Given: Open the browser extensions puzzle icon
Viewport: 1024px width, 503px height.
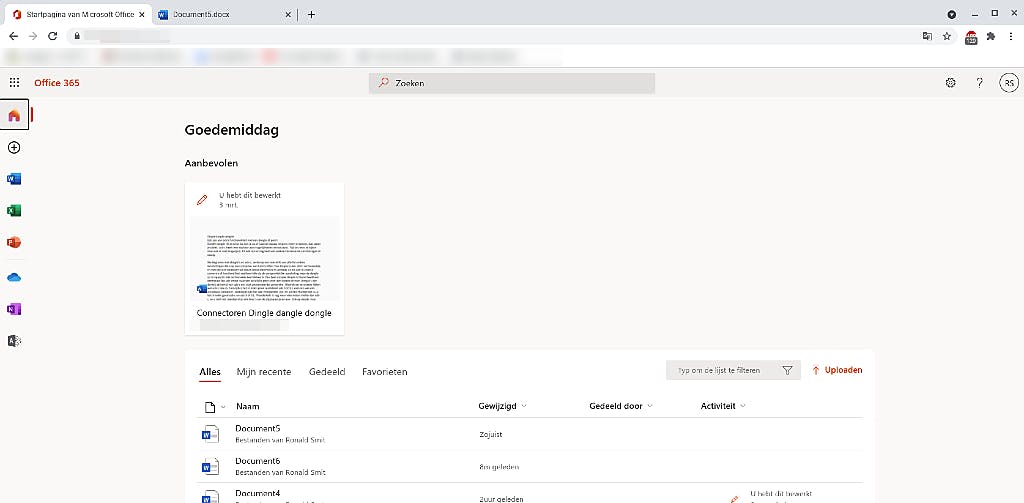Looking at the screenshot, I should coord(991,37).
